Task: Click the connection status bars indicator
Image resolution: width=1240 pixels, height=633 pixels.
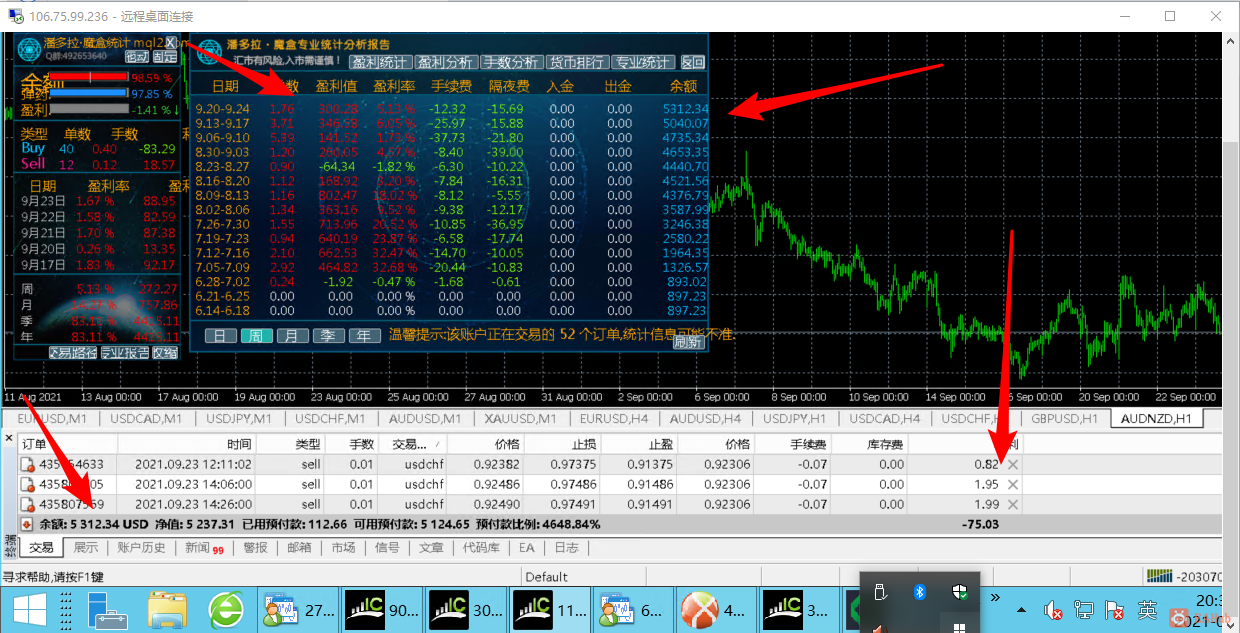Action: click(x=1160, y=576)
